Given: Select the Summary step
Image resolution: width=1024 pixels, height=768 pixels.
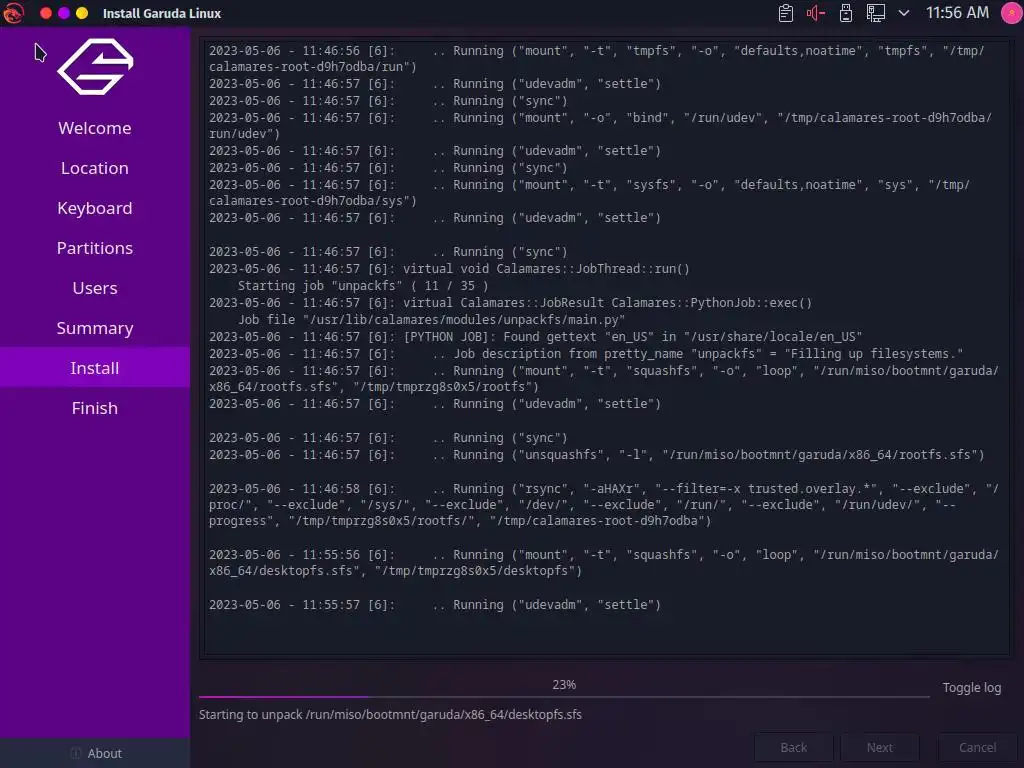Looking at the screenshot, I should 95,328.
